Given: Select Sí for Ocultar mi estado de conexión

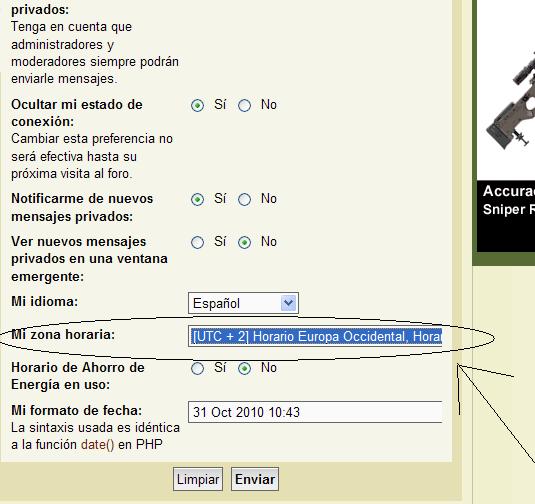Looking at the screenshot, I should (x=198, y=105).
